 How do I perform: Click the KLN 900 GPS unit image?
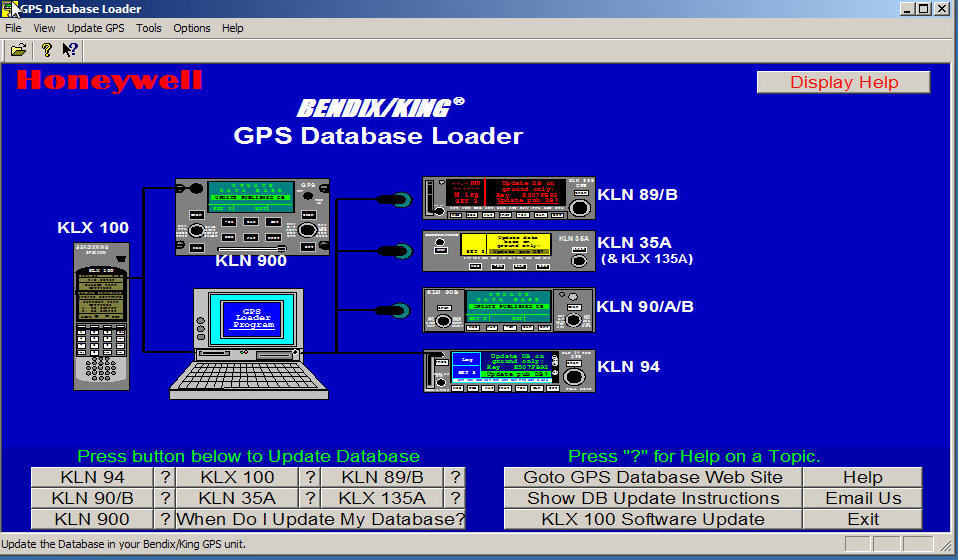pyautogui.click(x=252, y=217)
